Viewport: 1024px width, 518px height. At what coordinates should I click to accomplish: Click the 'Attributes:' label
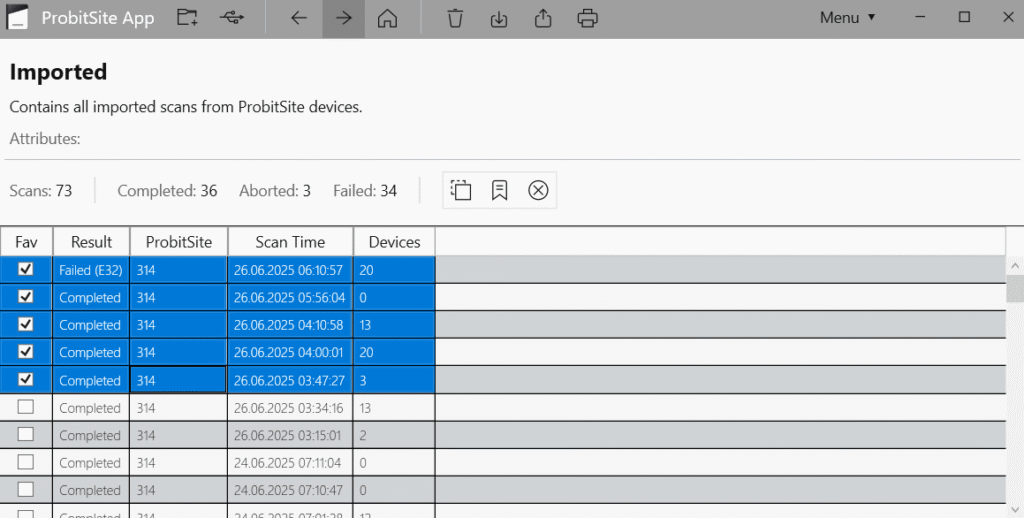[x=44, y=138]
